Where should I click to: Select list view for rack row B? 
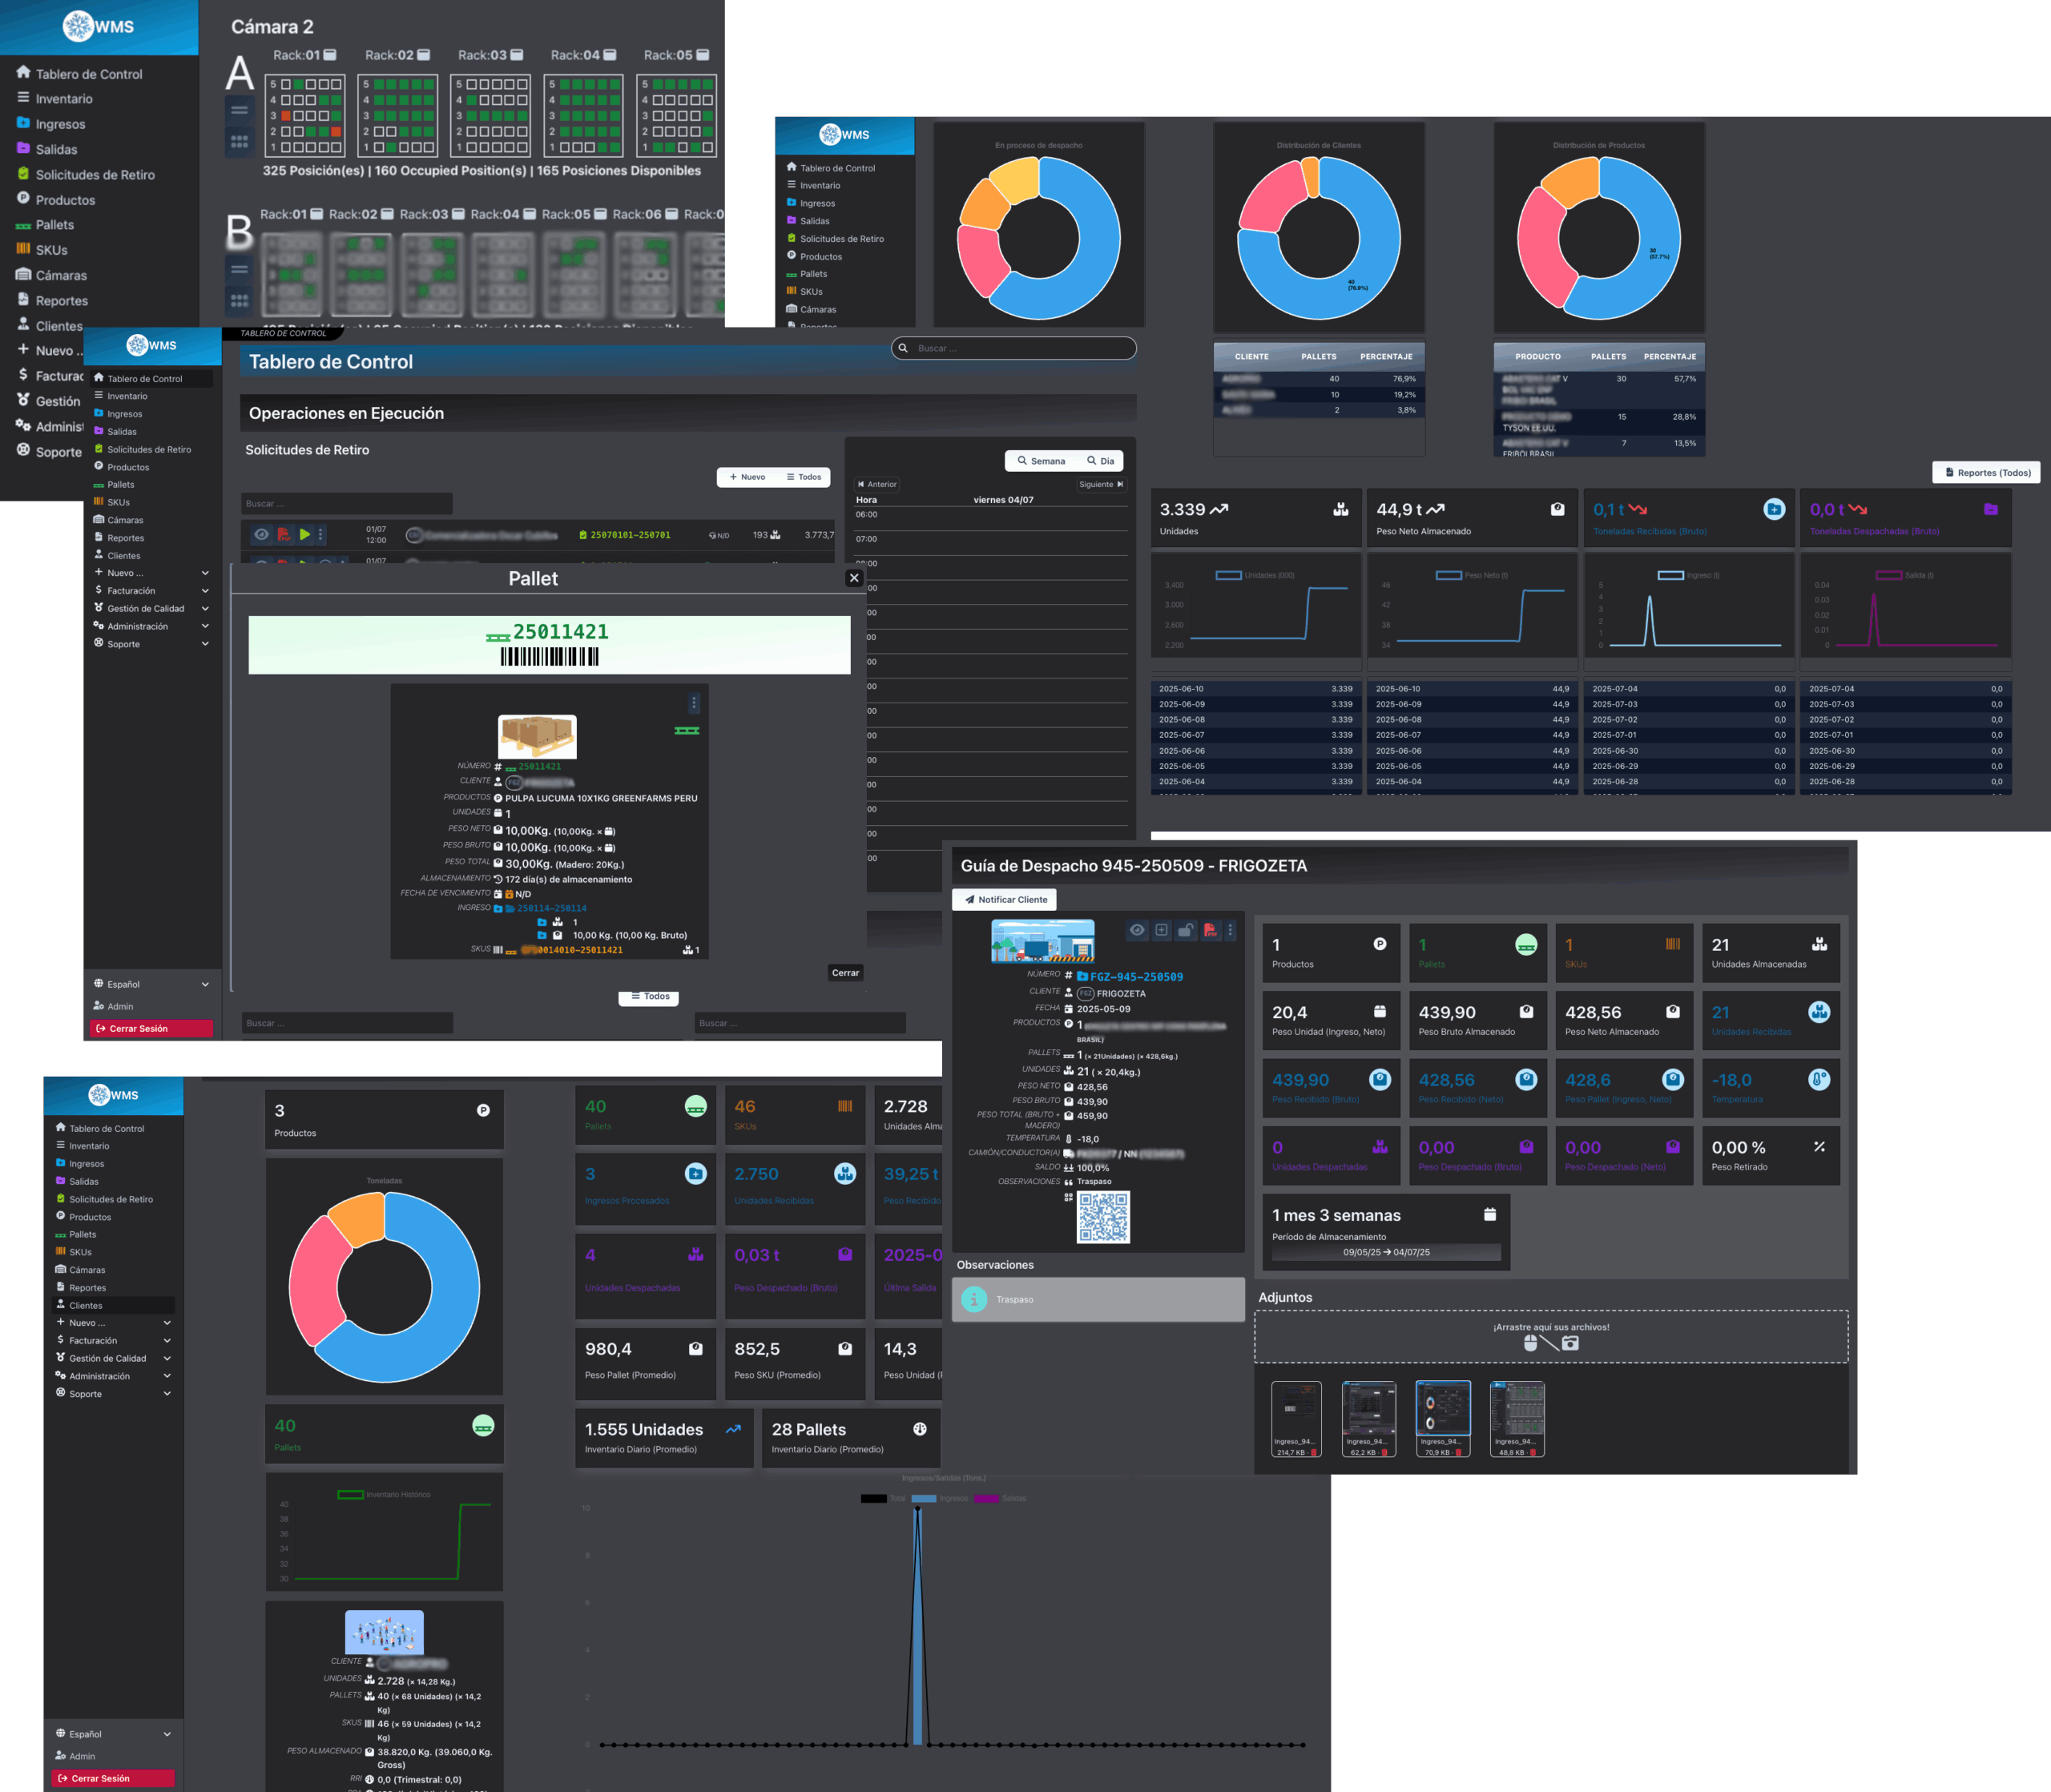pyautogui.click(x=240, y=268)
